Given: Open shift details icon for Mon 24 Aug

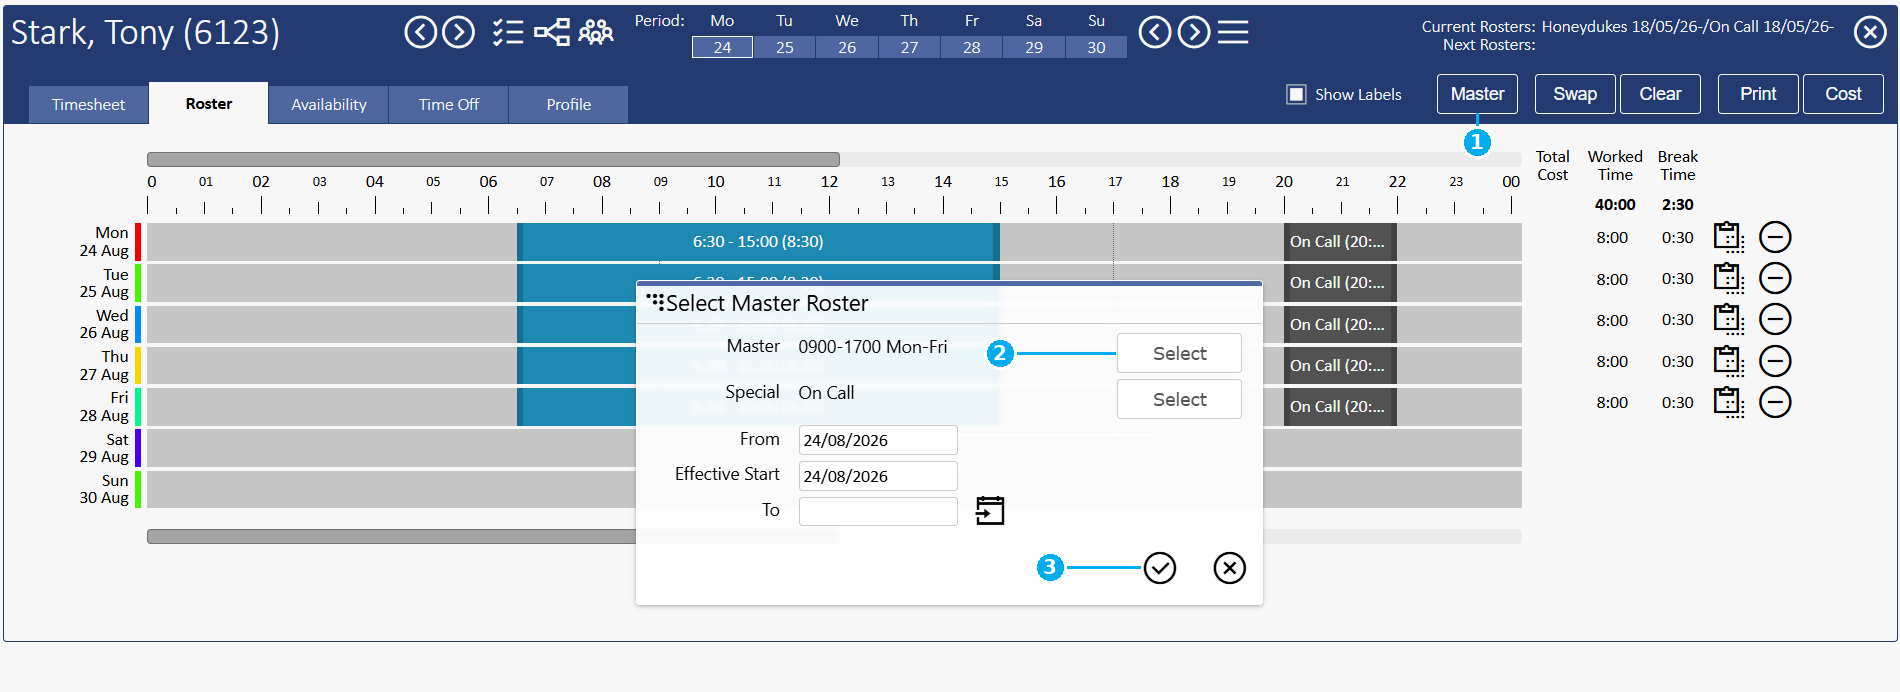Looking at the screenshot, I should pos(1729,238).
